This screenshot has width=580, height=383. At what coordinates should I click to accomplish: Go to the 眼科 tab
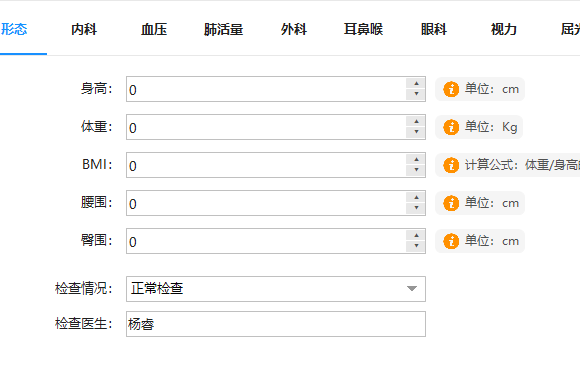point(434,29)
